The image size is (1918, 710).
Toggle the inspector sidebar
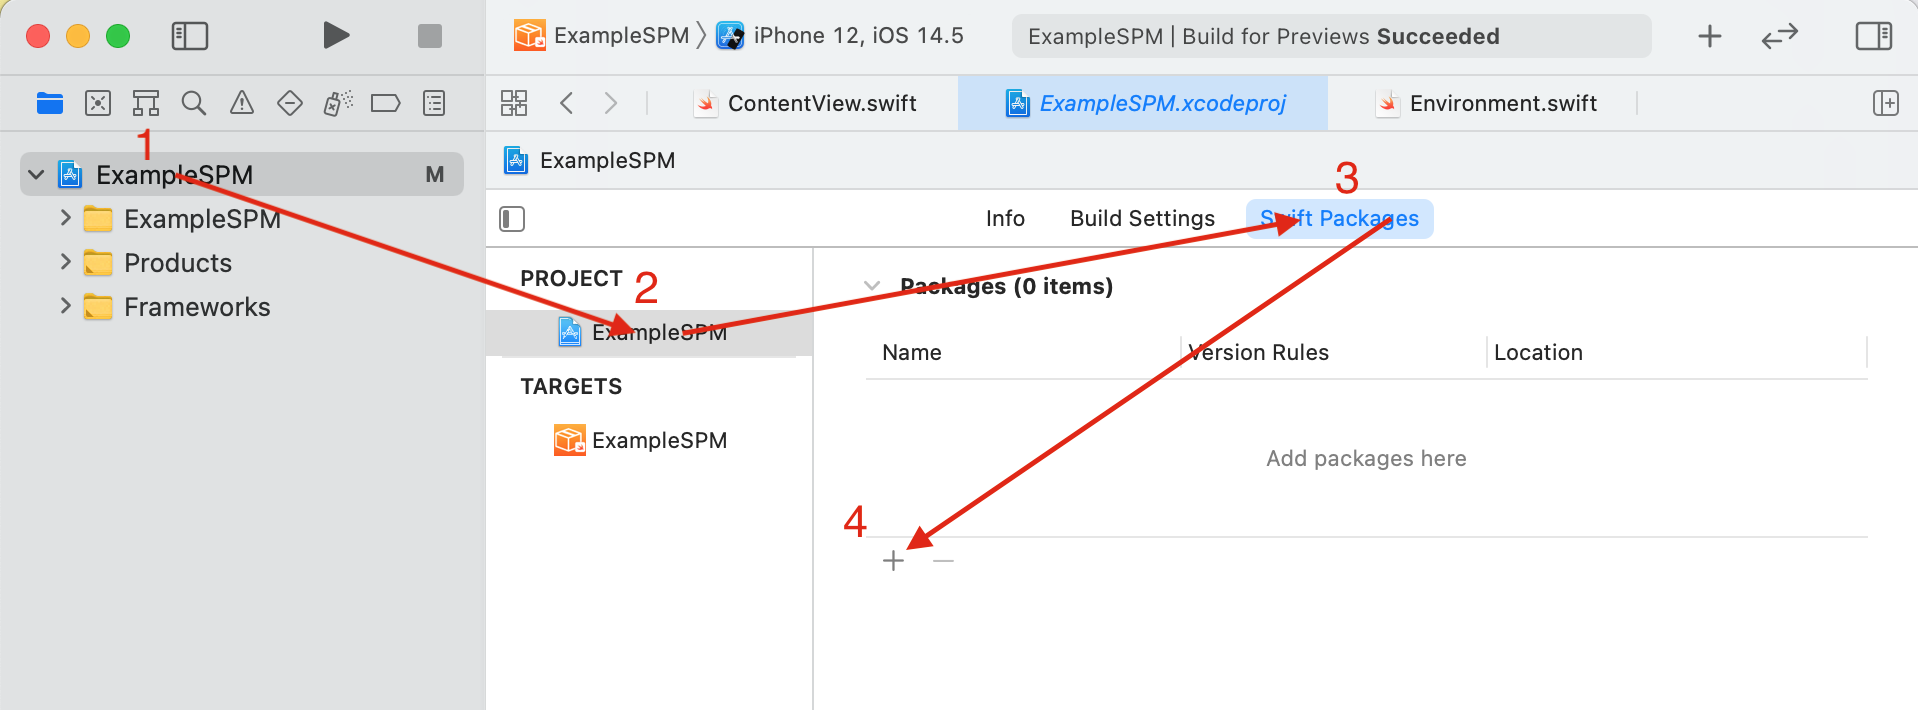[1873, 37]
